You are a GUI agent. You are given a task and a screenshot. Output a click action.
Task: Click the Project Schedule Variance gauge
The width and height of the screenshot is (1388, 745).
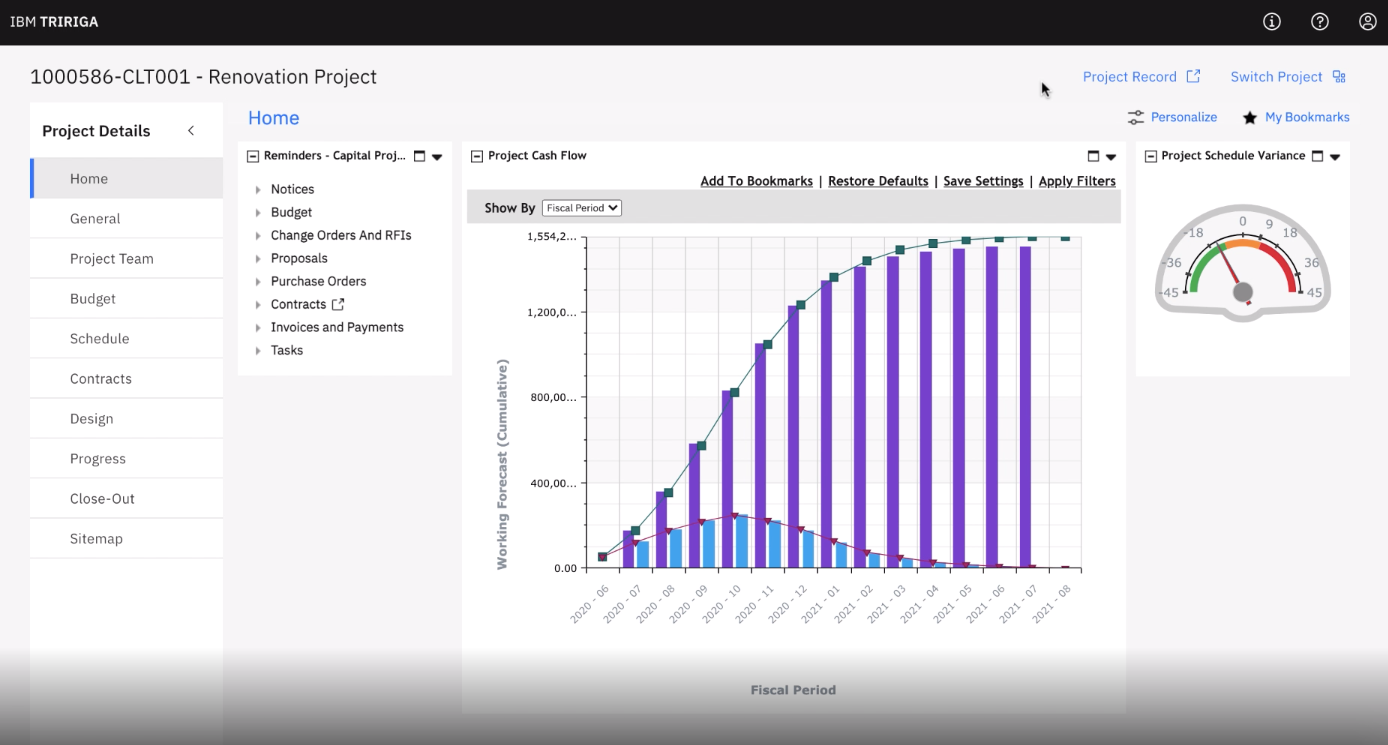coord(1242,263)
